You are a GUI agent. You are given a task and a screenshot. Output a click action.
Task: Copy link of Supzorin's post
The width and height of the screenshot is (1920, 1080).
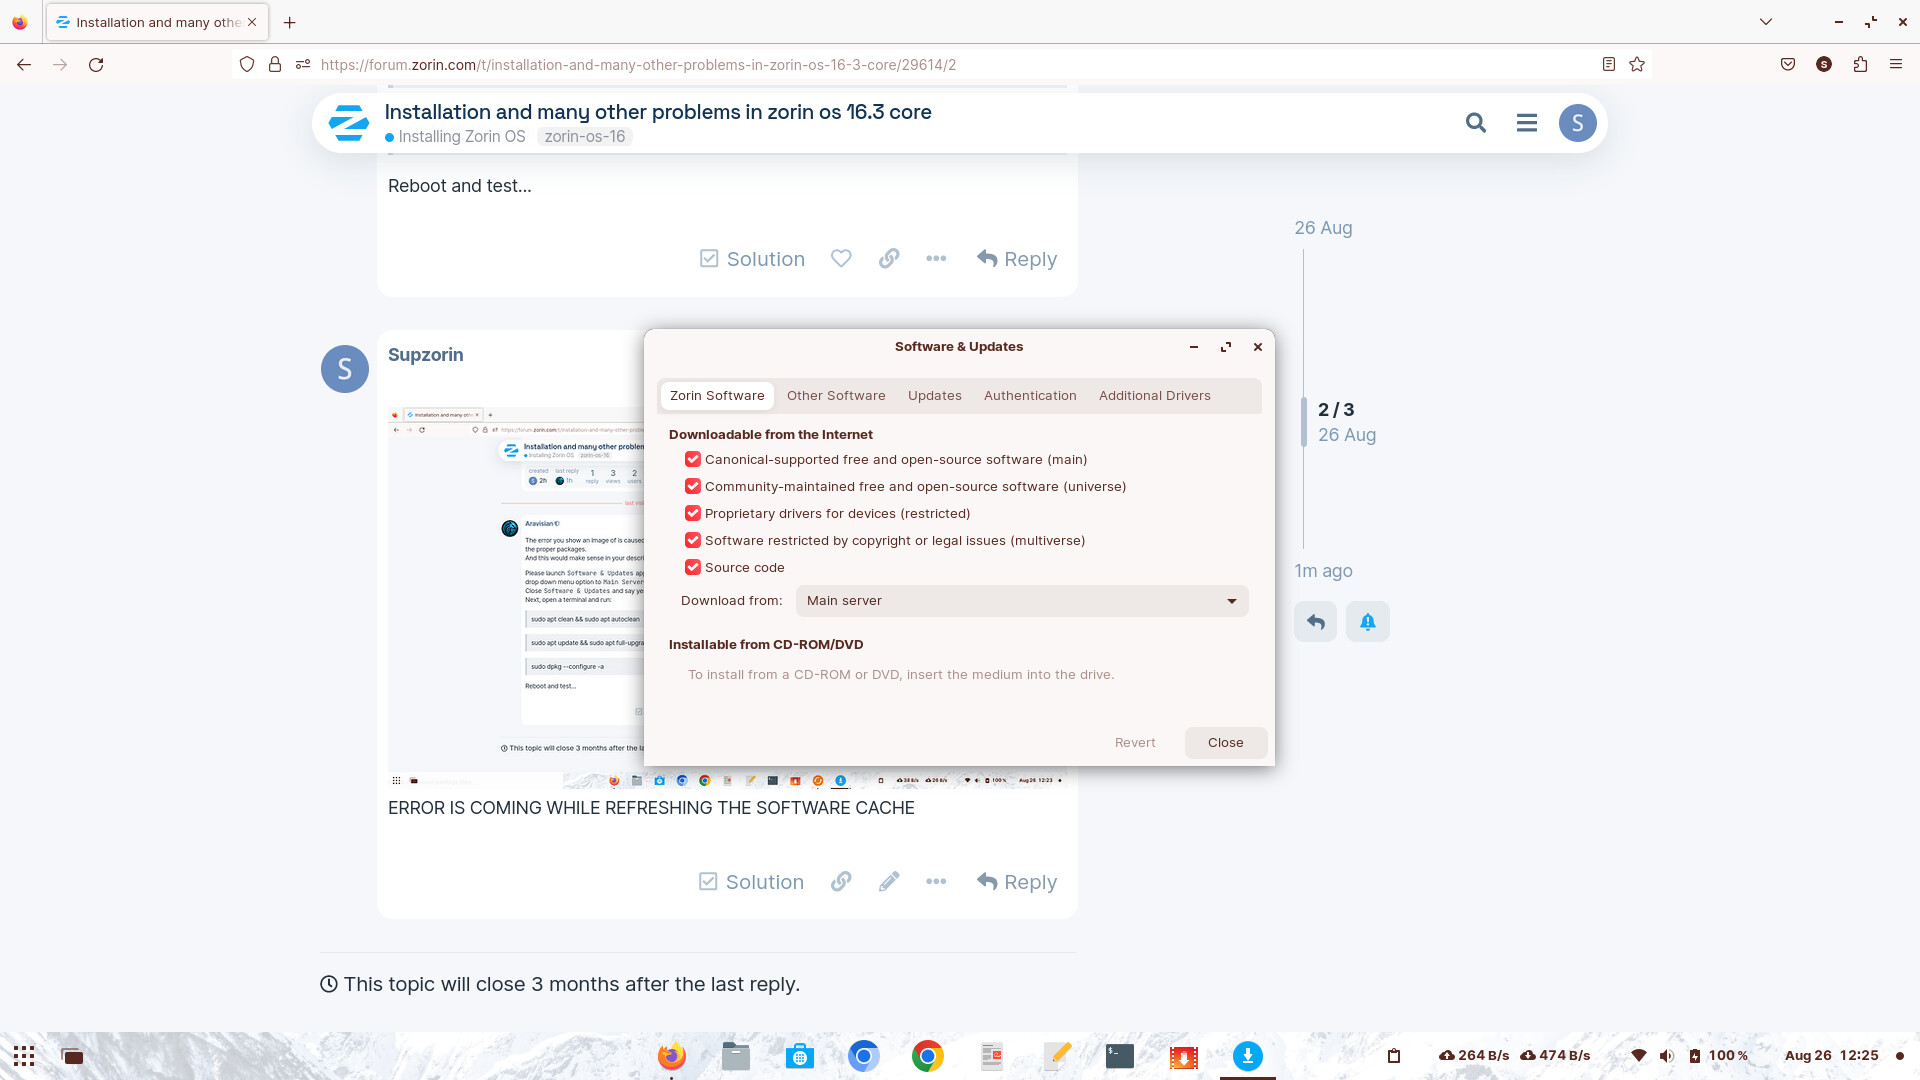point(841,881)
